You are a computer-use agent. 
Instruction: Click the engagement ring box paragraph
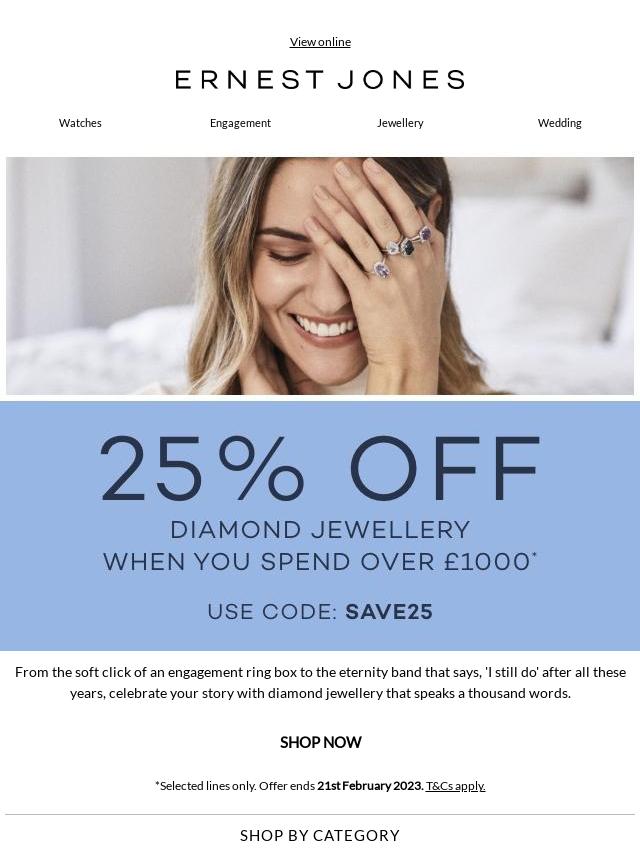pos(320,682)
